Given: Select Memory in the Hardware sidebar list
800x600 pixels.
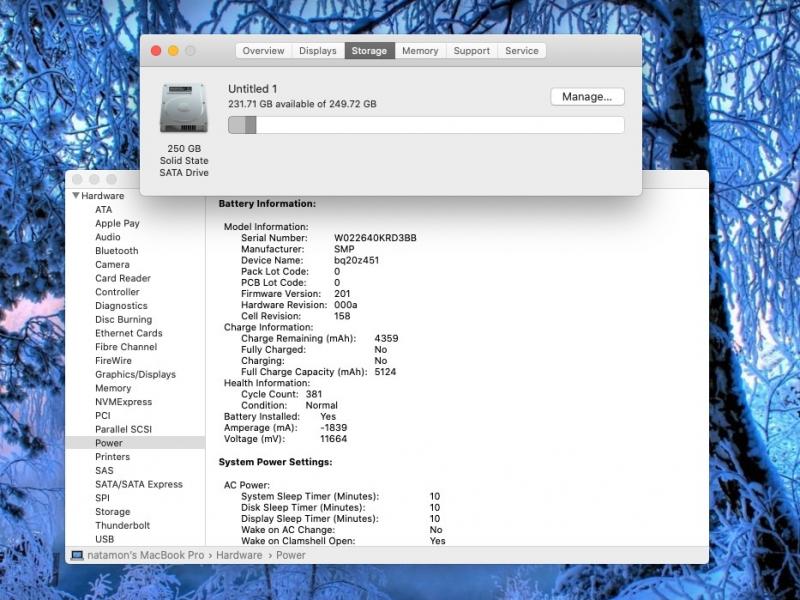Looking at the screenshot, I should pyautogui.click(x=113, y=388).
